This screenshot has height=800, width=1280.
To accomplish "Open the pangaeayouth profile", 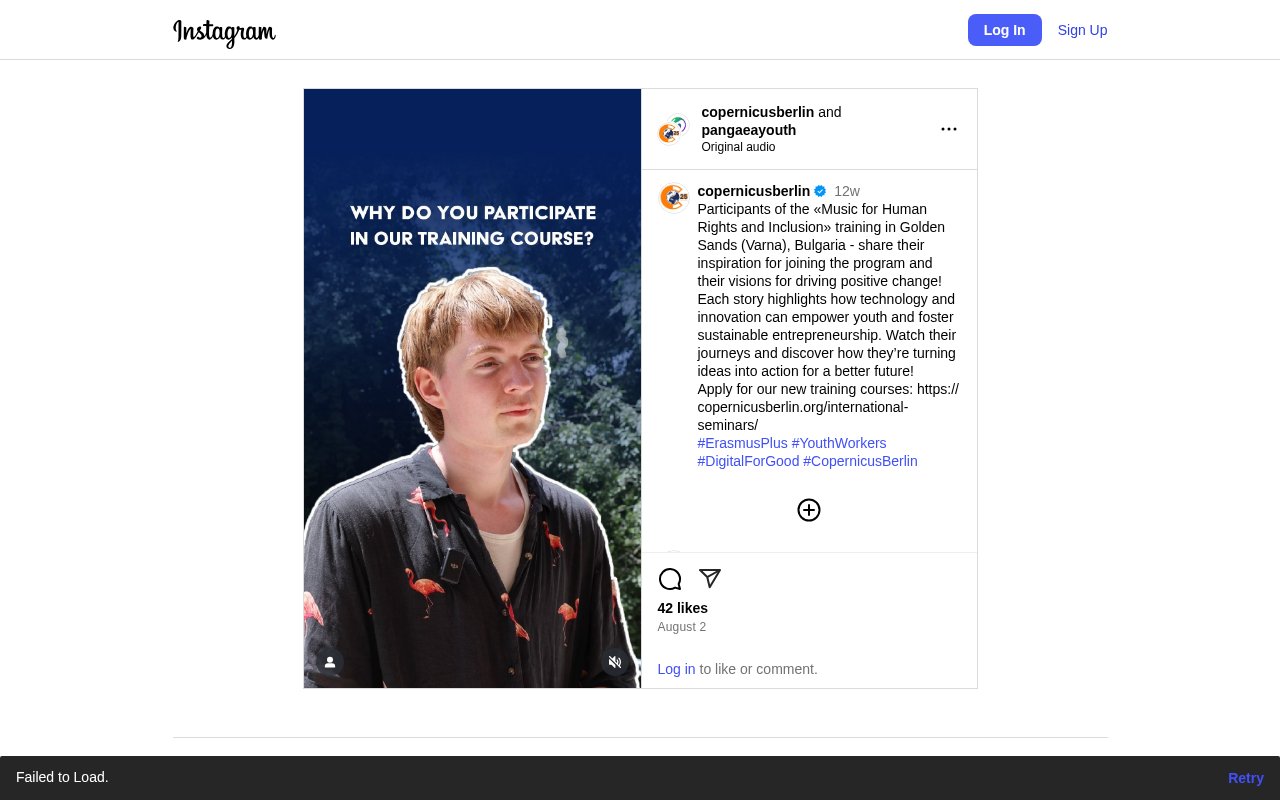I will [748, 130].
